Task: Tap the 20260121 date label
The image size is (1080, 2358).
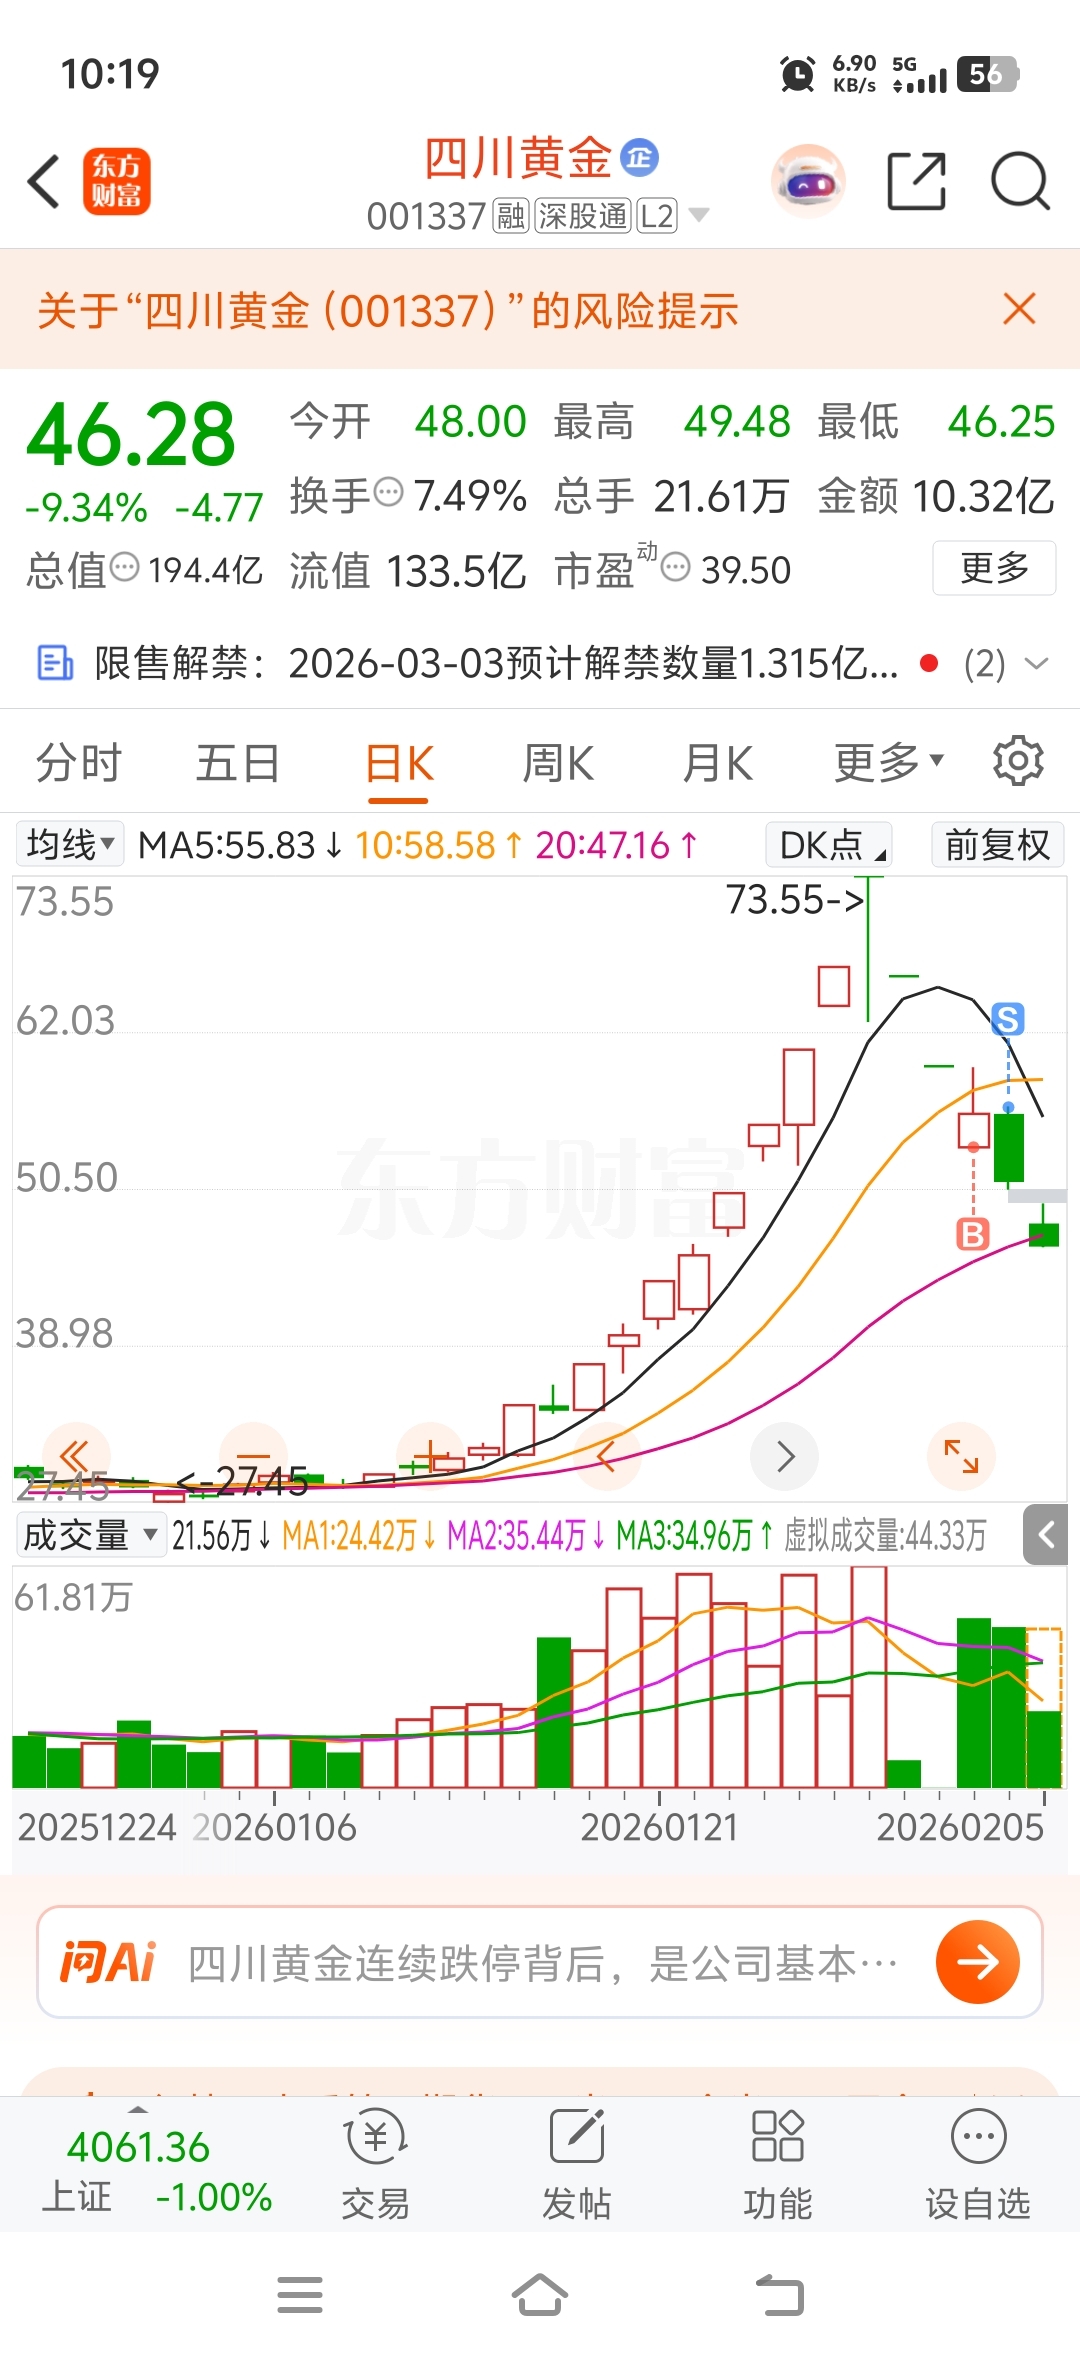Action: point(659,1827)
